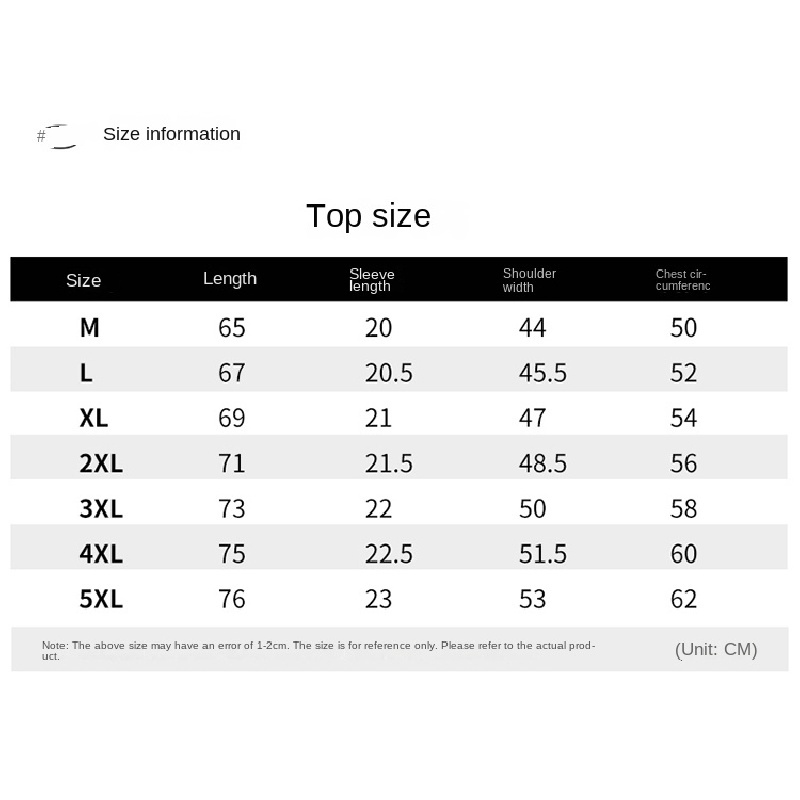Image resolution: width=800 pixels, height=800 pixels.
Task: Select the Top size title
Action: pos(368,216)
